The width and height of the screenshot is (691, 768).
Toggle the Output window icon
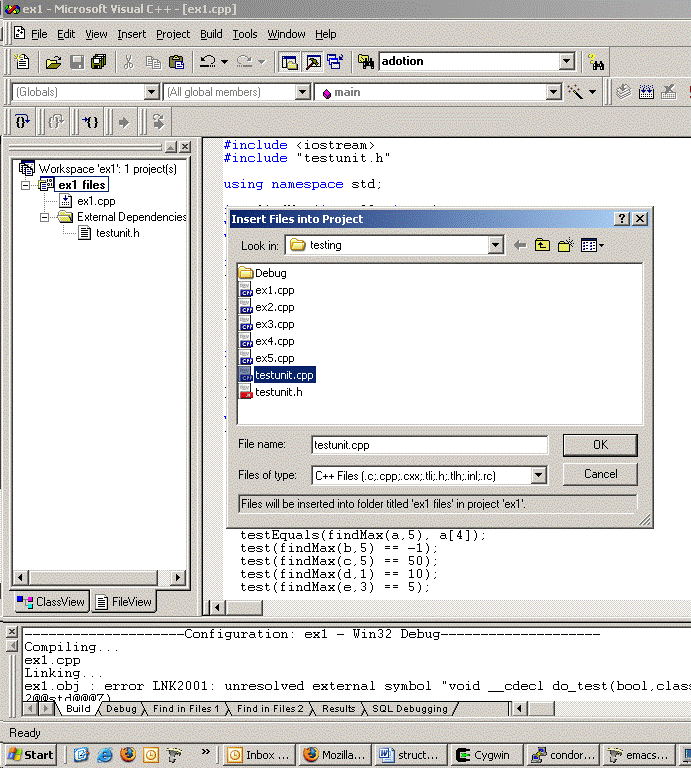(x=313, y=62)
